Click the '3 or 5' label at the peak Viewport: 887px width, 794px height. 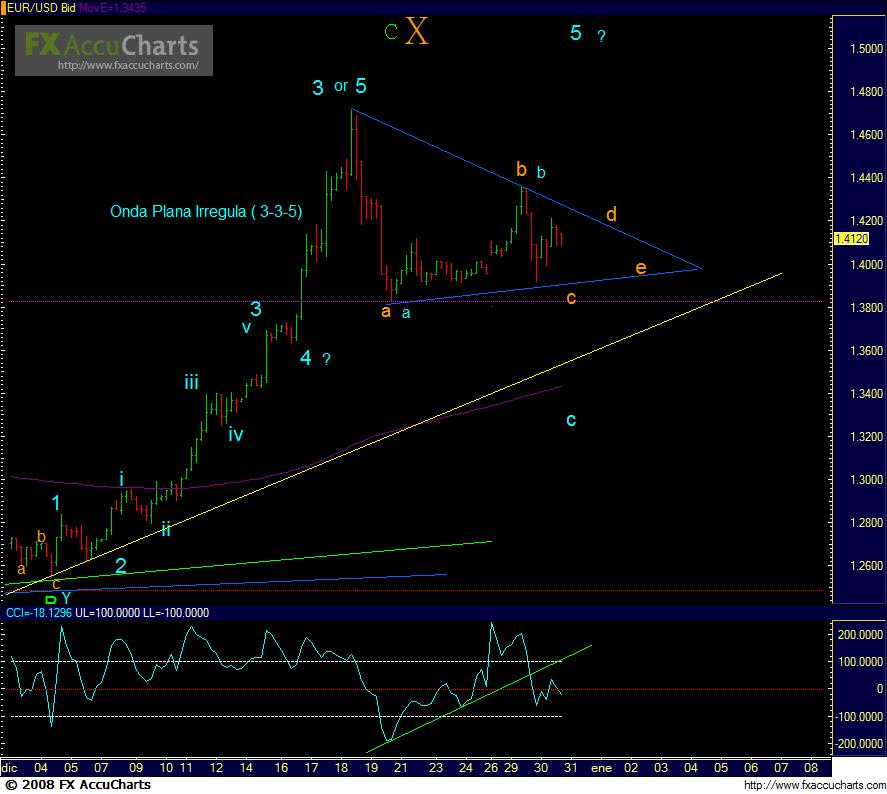click(x=339, y=87)
